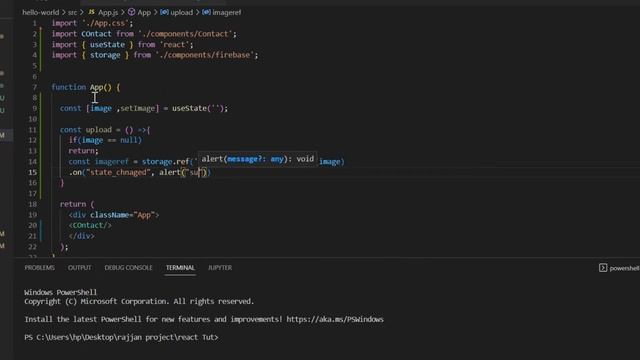Click 'null' on line 12

click(x=128, y=140)
